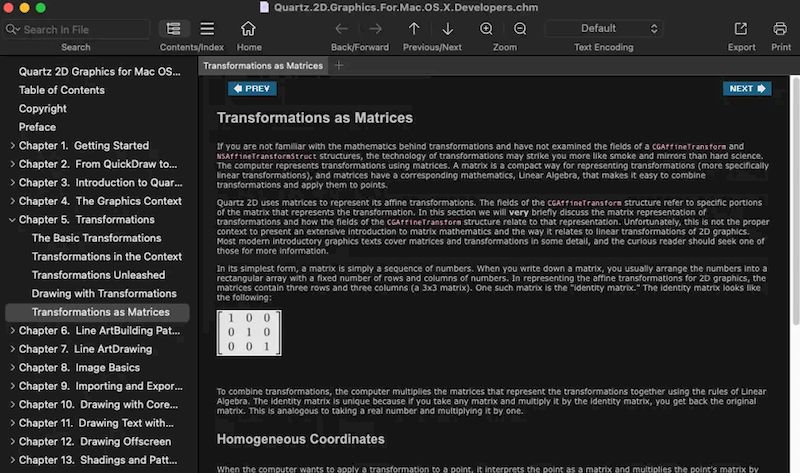Zoom out with the magnifier minus icon
The width and height of the screenshot is (800, 473).
click(520, 29)
